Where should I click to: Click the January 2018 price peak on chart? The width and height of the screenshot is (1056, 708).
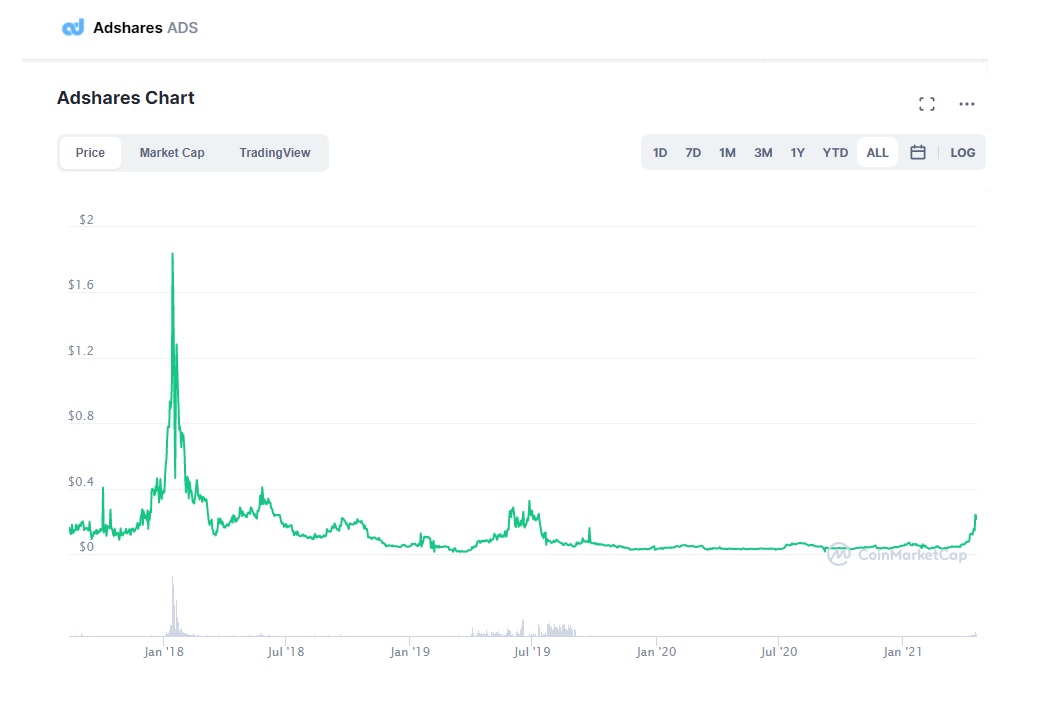click(172, 255)
